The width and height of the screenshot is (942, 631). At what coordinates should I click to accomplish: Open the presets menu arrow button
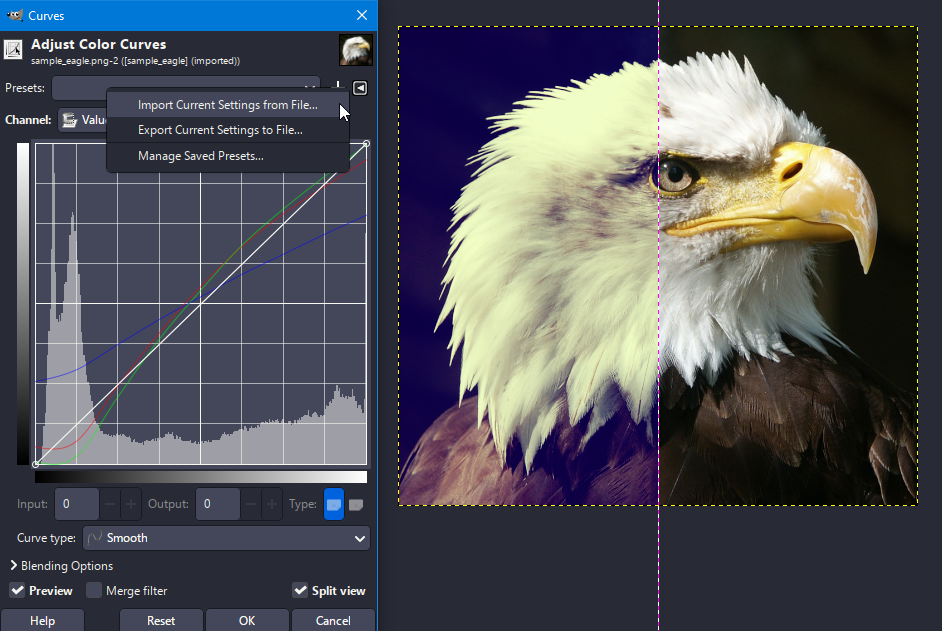click(x=360, y=88)
